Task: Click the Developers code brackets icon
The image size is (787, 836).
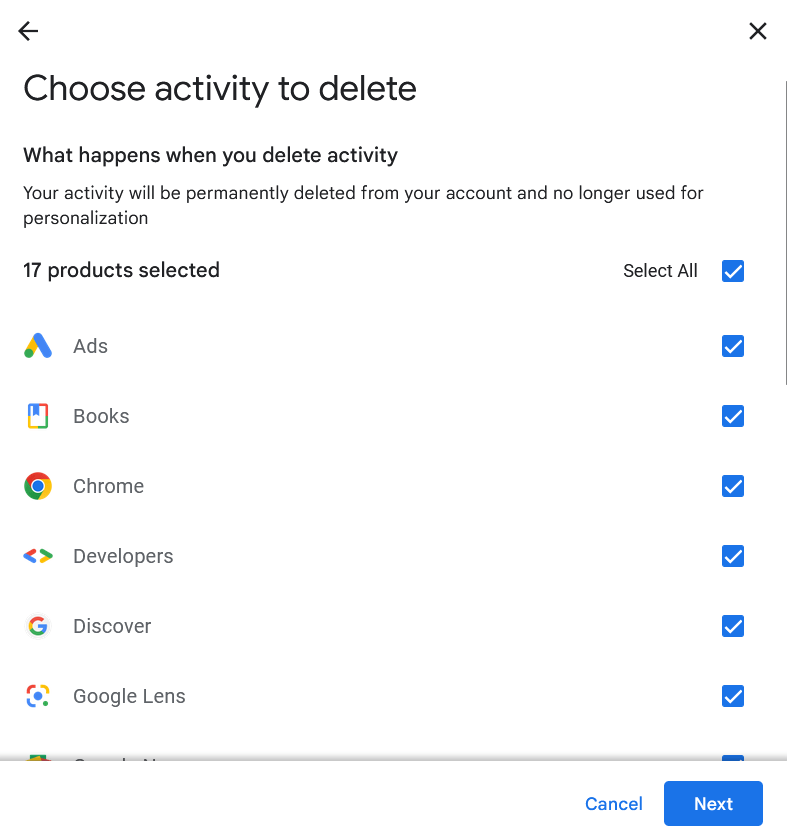Action: [x=38, y=556]
